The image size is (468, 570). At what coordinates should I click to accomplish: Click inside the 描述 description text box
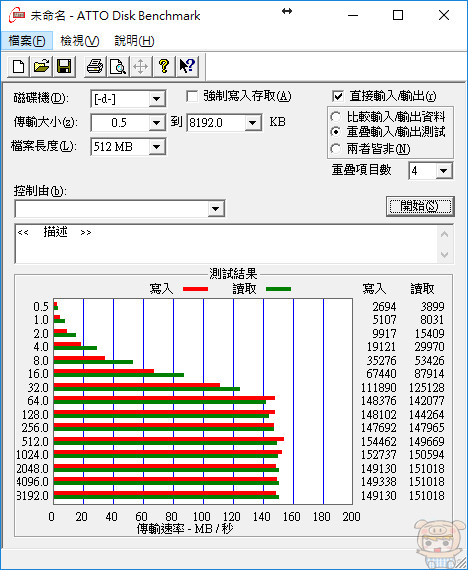225,244
